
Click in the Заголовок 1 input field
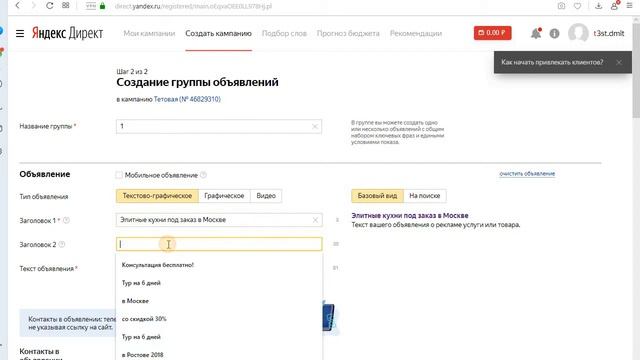pyautogui.click(x=219, y=220)
